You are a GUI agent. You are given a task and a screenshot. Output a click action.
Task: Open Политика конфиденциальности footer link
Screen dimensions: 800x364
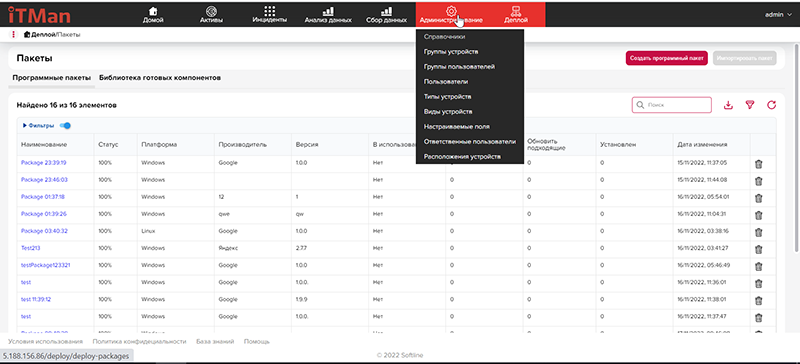coord(139,342)
